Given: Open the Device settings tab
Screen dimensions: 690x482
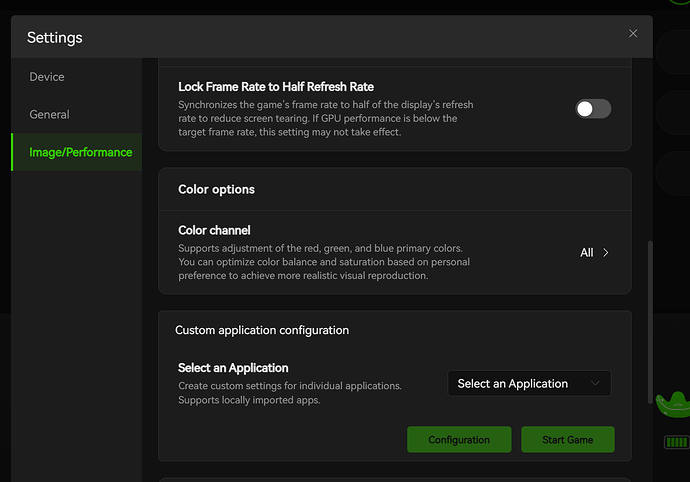Looking at the screenshot, I should tap(76, 77).
